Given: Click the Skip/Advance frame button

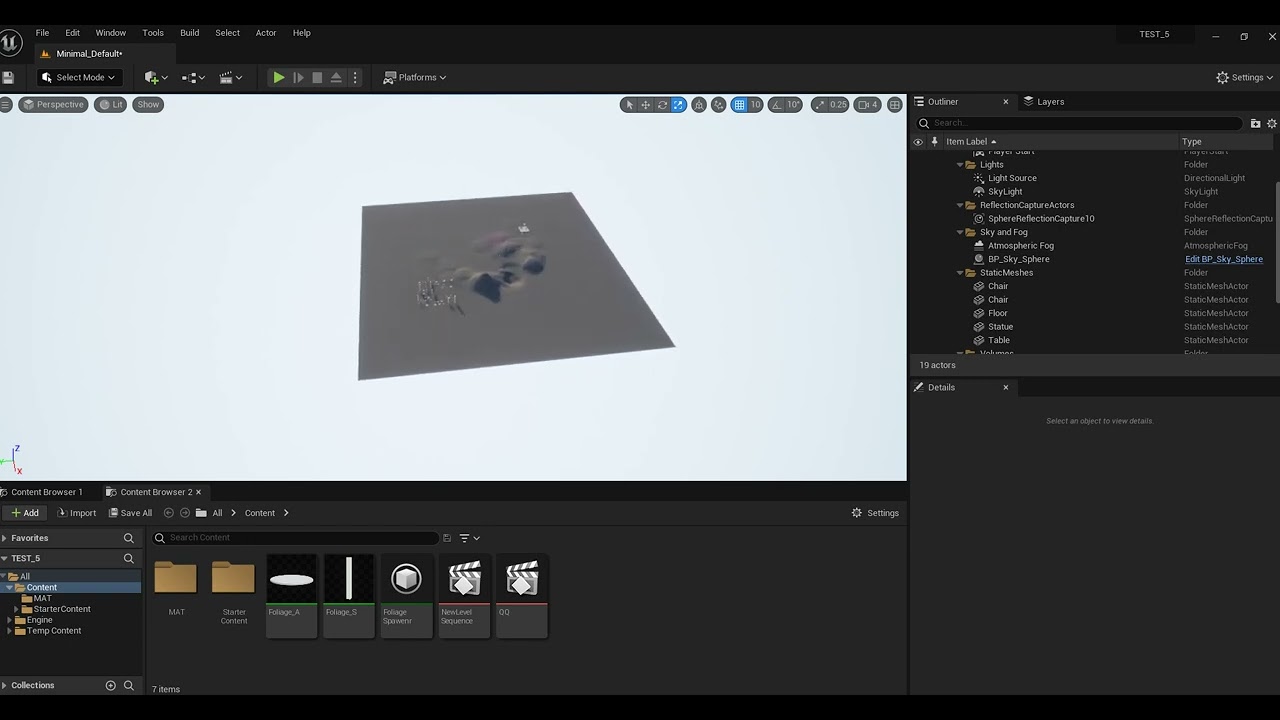Looking at the screenshot, I should click(x=298, y=77).
